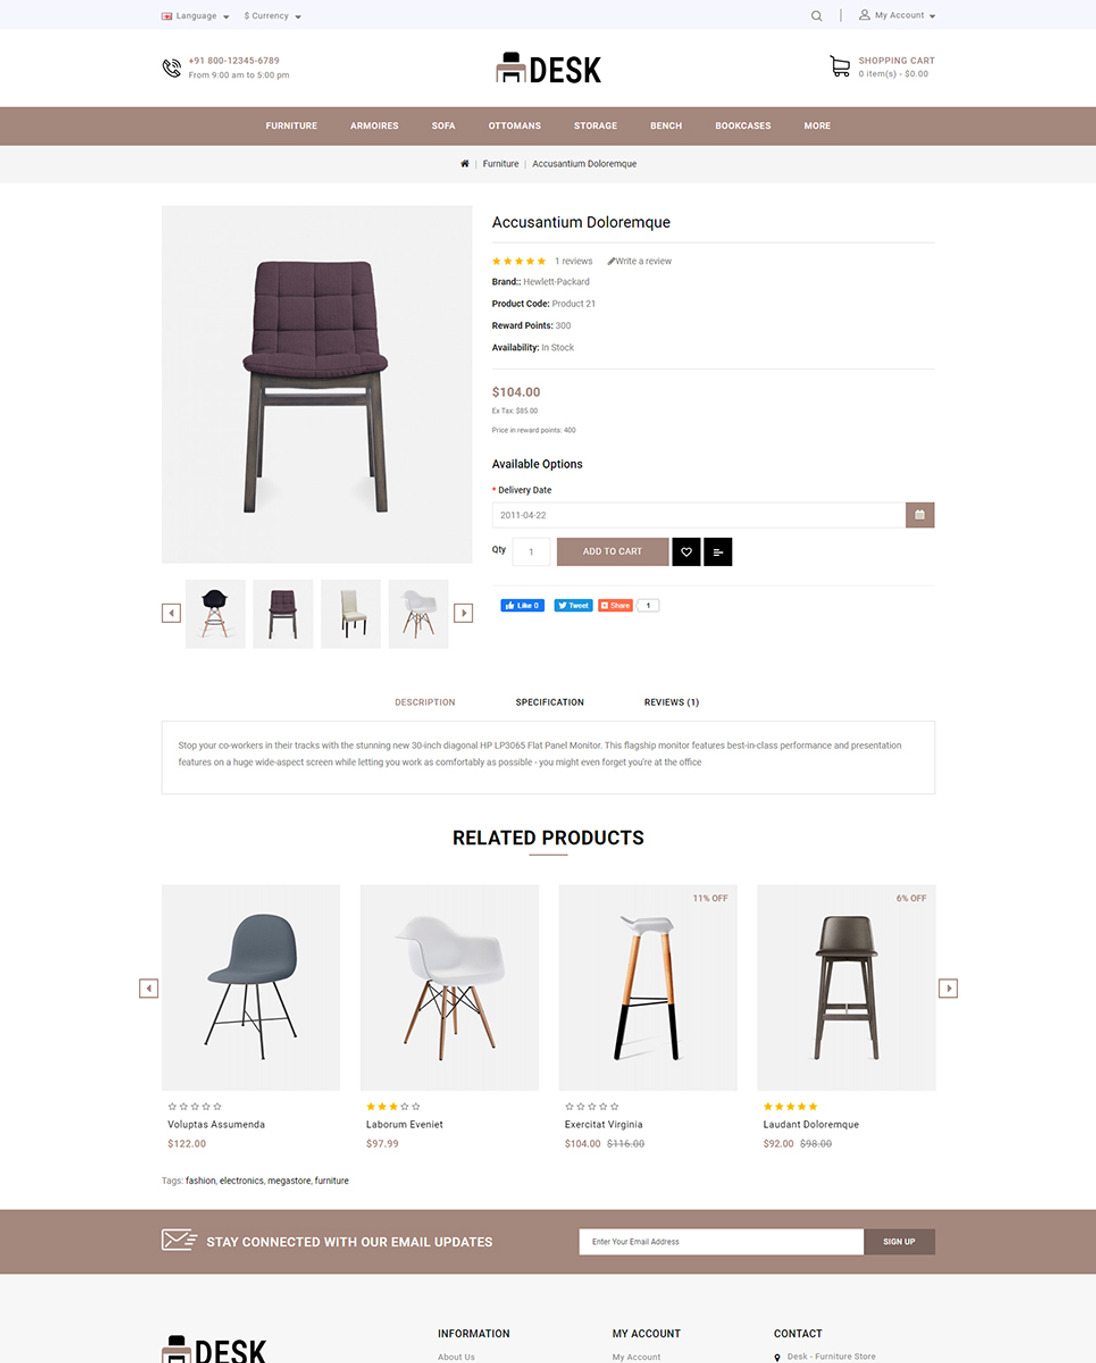Open the Sofa menu item
Viewport: 1096px width, 1363px height.
(443, 126)
